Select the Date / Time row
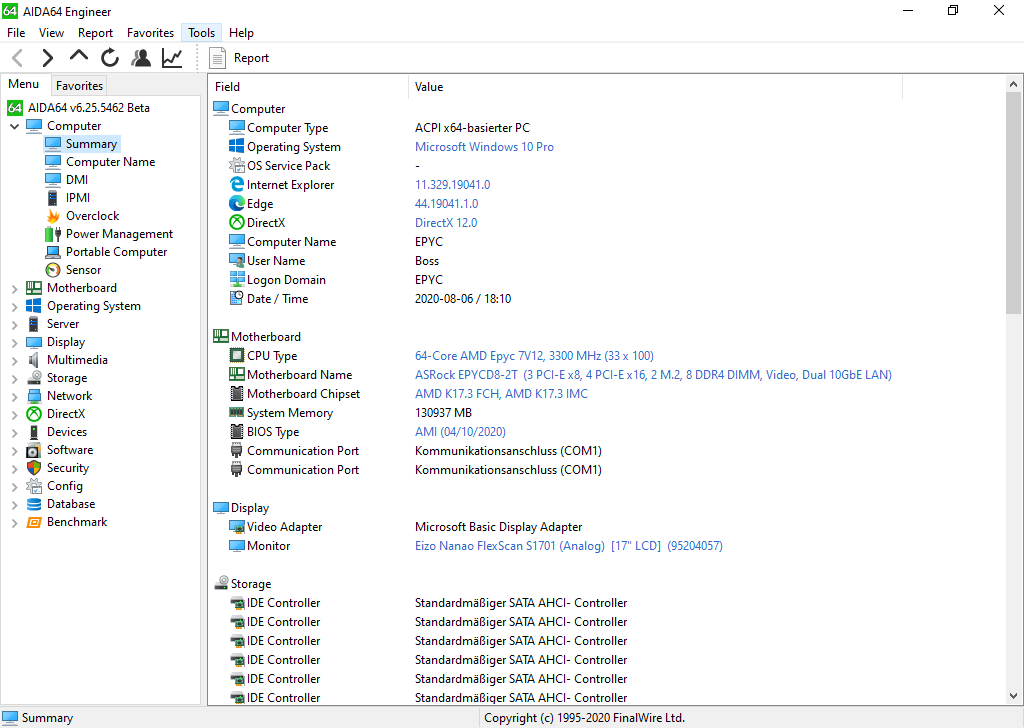Viewport: 1024px width, 728px height. coord(607,299)
